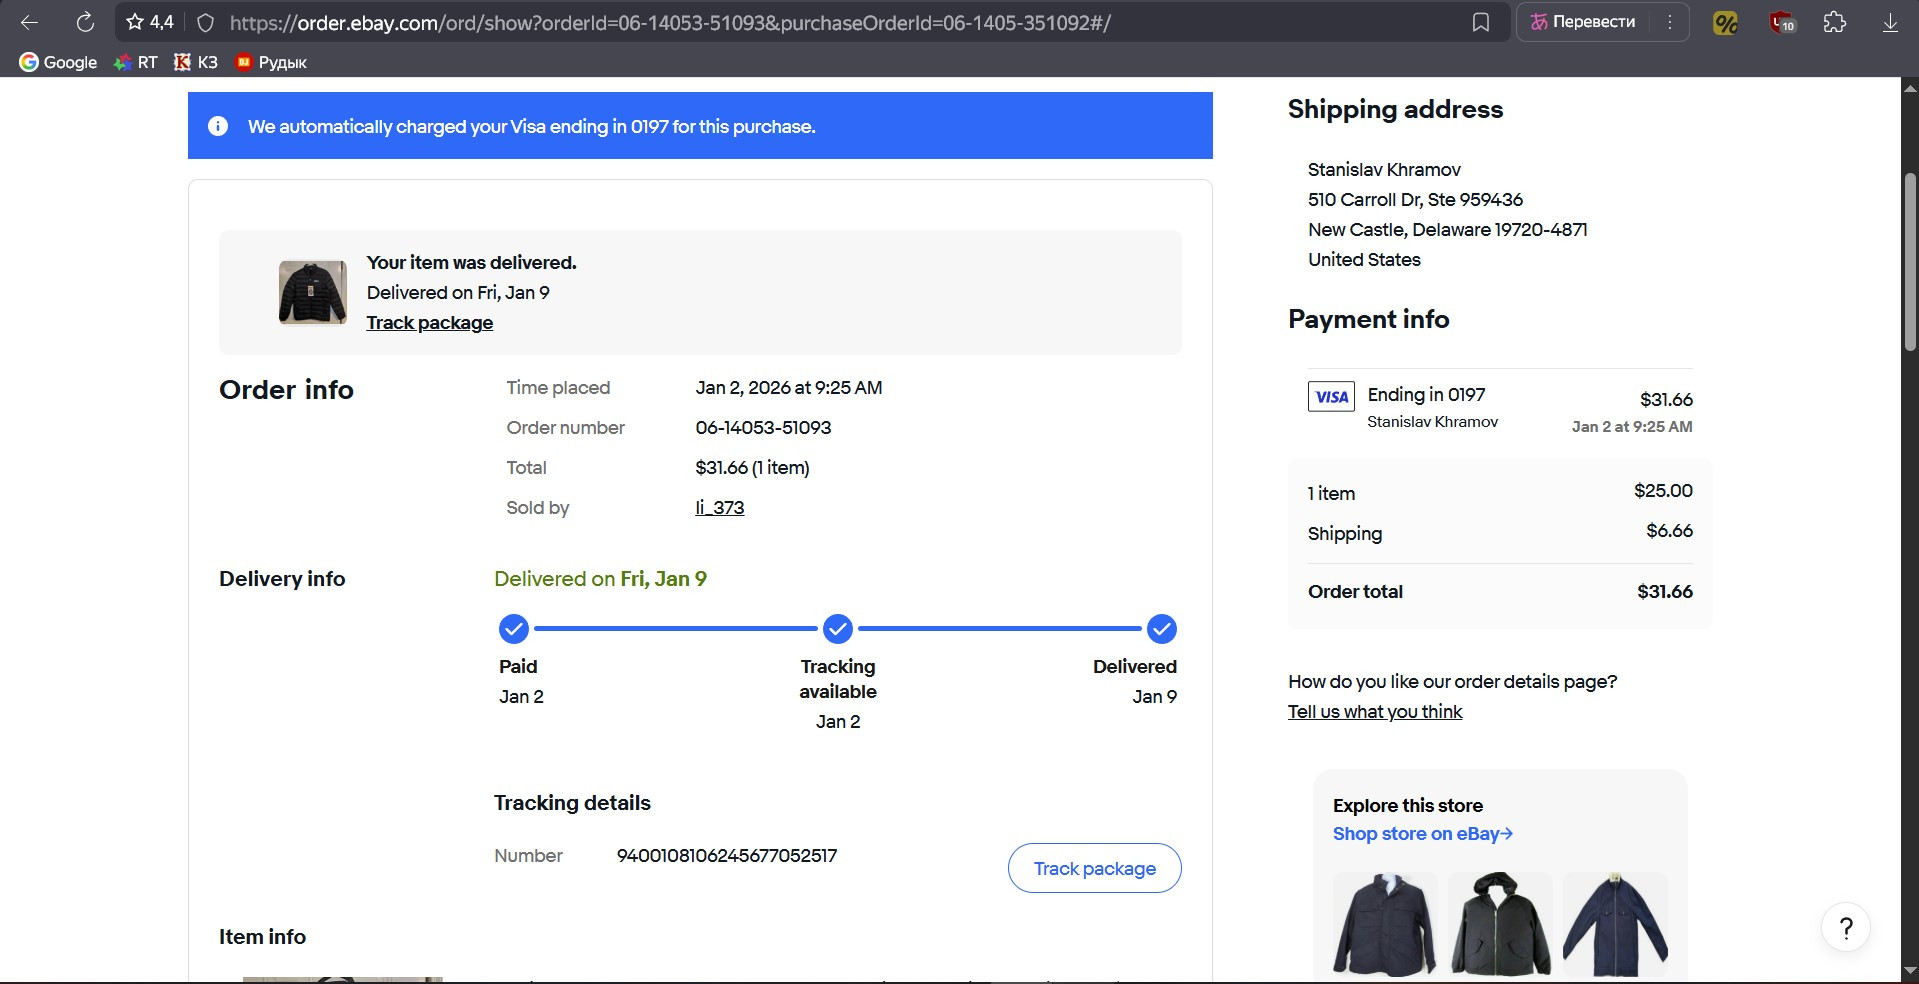Click the delivered jacket thumbnail image
This screenshot has width=1919, height=984.
click(x=313, y=292)
